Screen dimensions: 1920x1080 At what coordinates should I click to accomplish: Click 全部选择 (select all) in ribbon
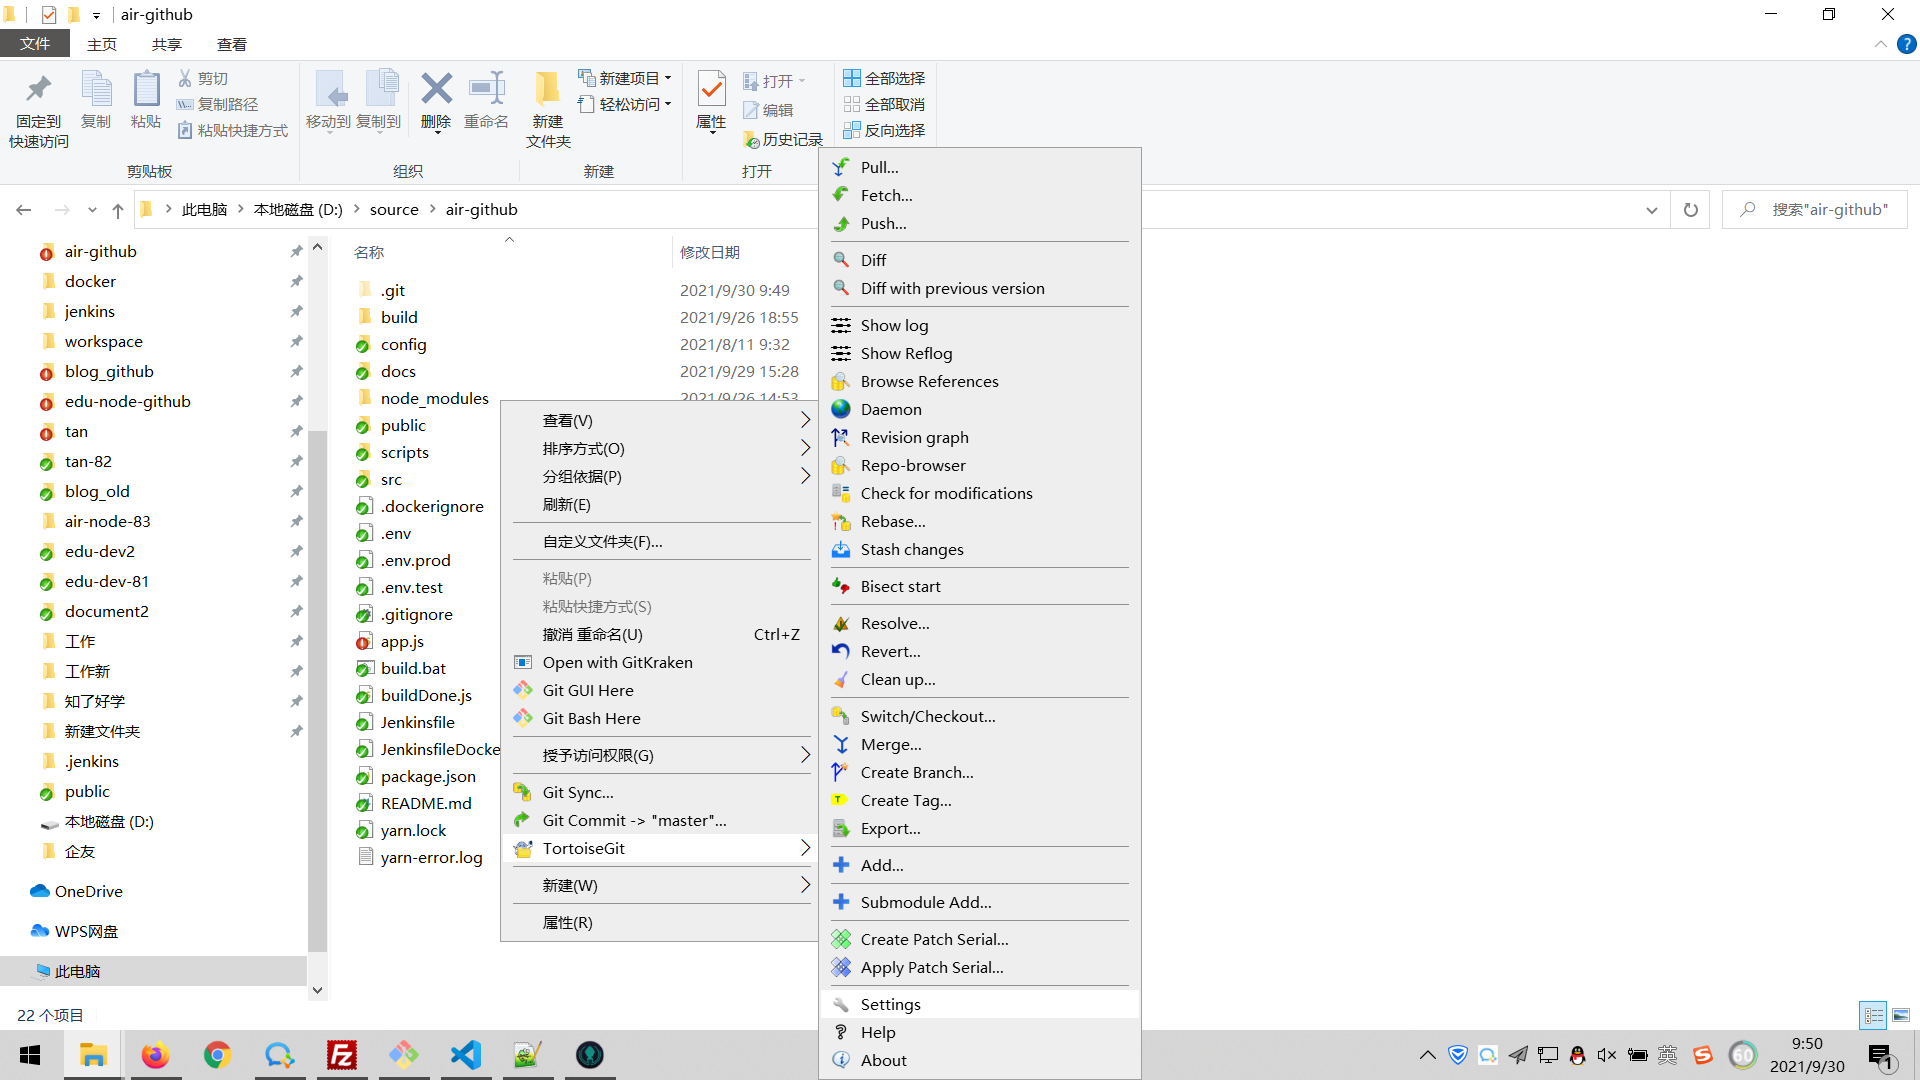(885, 78)
